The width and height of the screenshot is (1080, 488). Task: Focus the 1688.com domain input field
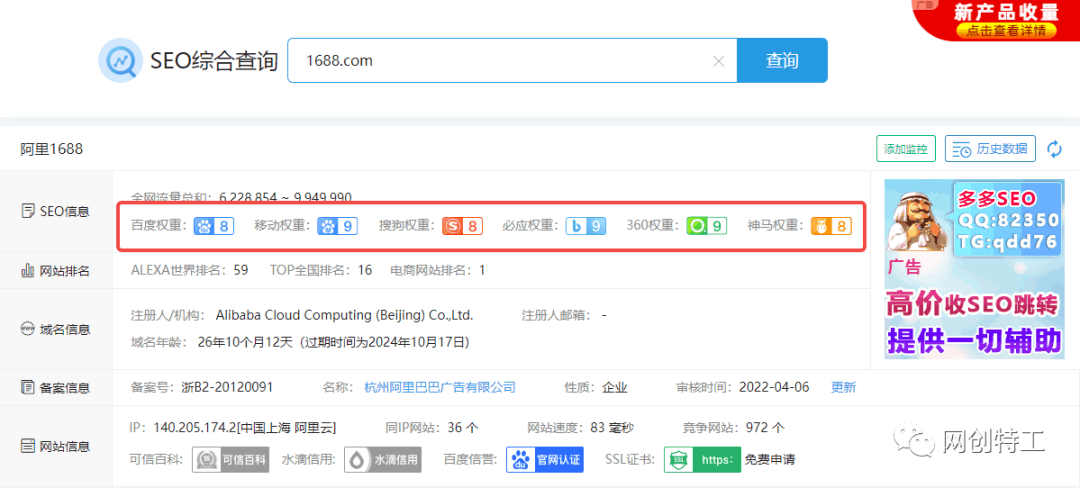(512, 61)
